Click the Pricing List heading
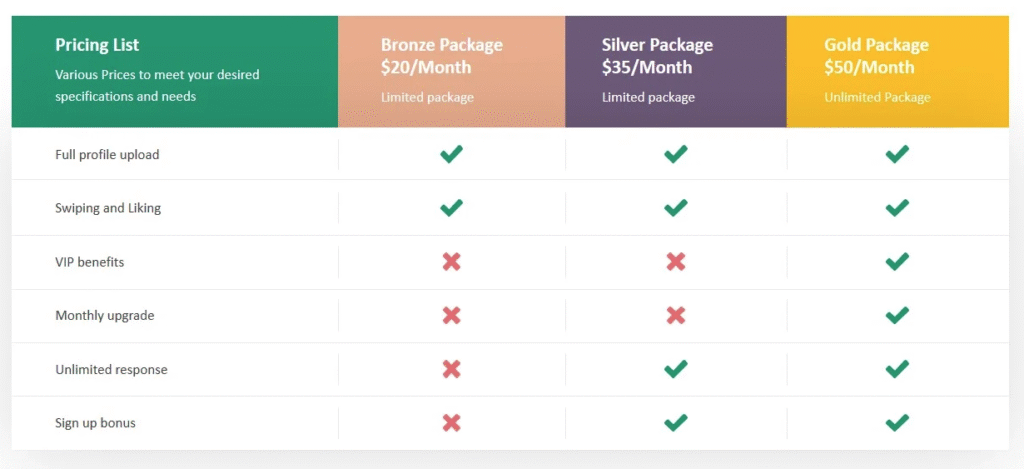The width and height of the screenshot is (1024, 469). 97,45
